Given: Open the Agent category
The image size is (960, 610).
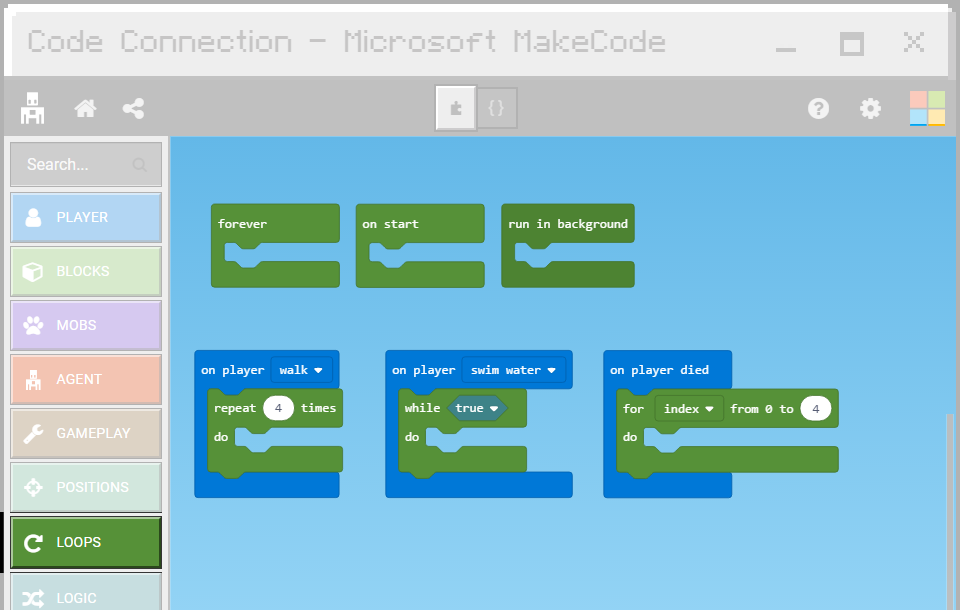Looking at the screenshot, I should 86,379.
